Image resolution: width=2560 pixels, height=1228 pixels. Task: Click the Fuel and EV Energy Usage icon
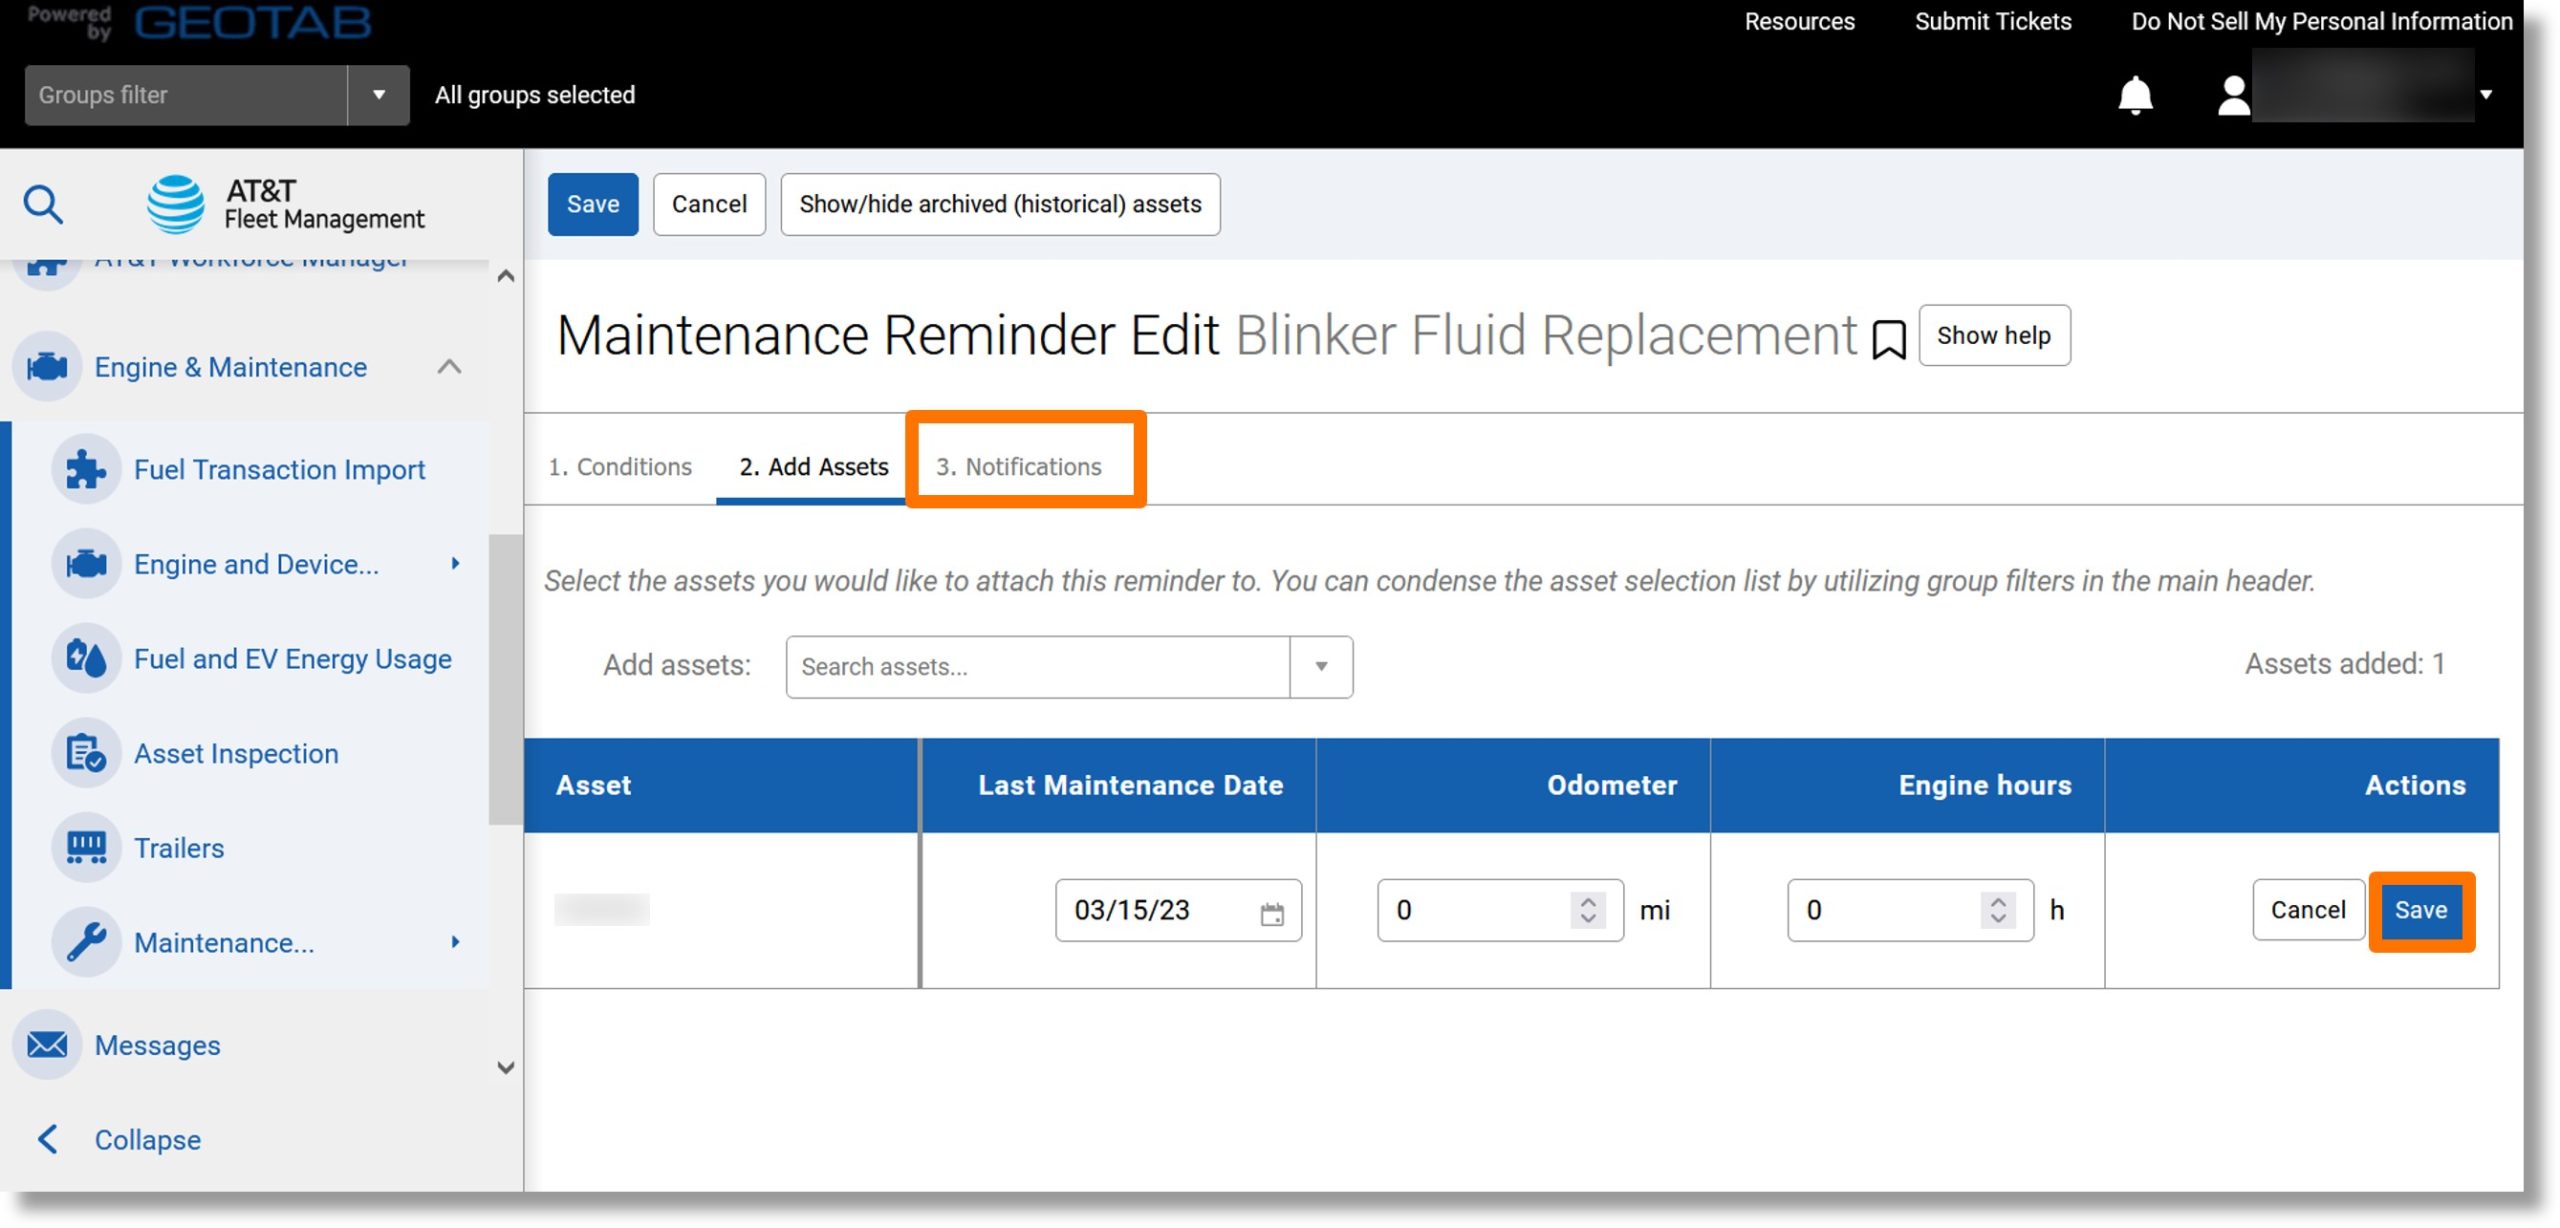click(x=86, y=659)
